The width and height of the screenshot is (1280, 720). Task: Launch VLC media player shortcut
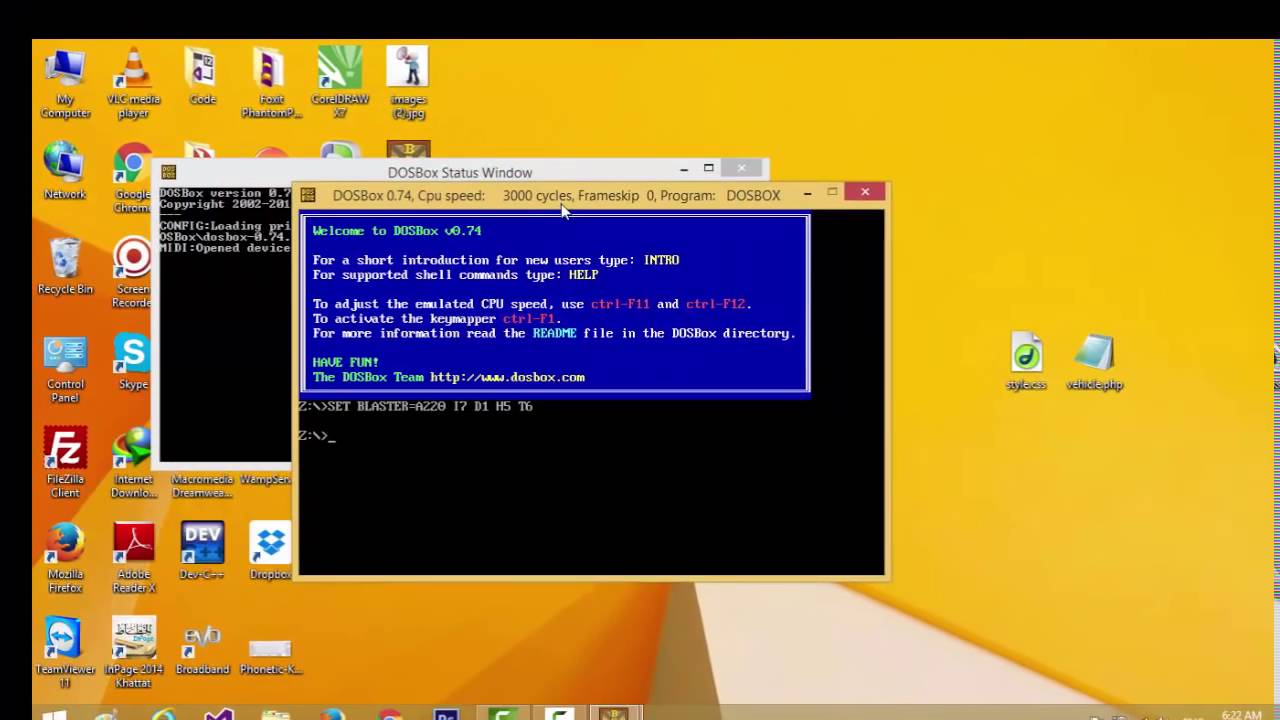tap(133, 83)
